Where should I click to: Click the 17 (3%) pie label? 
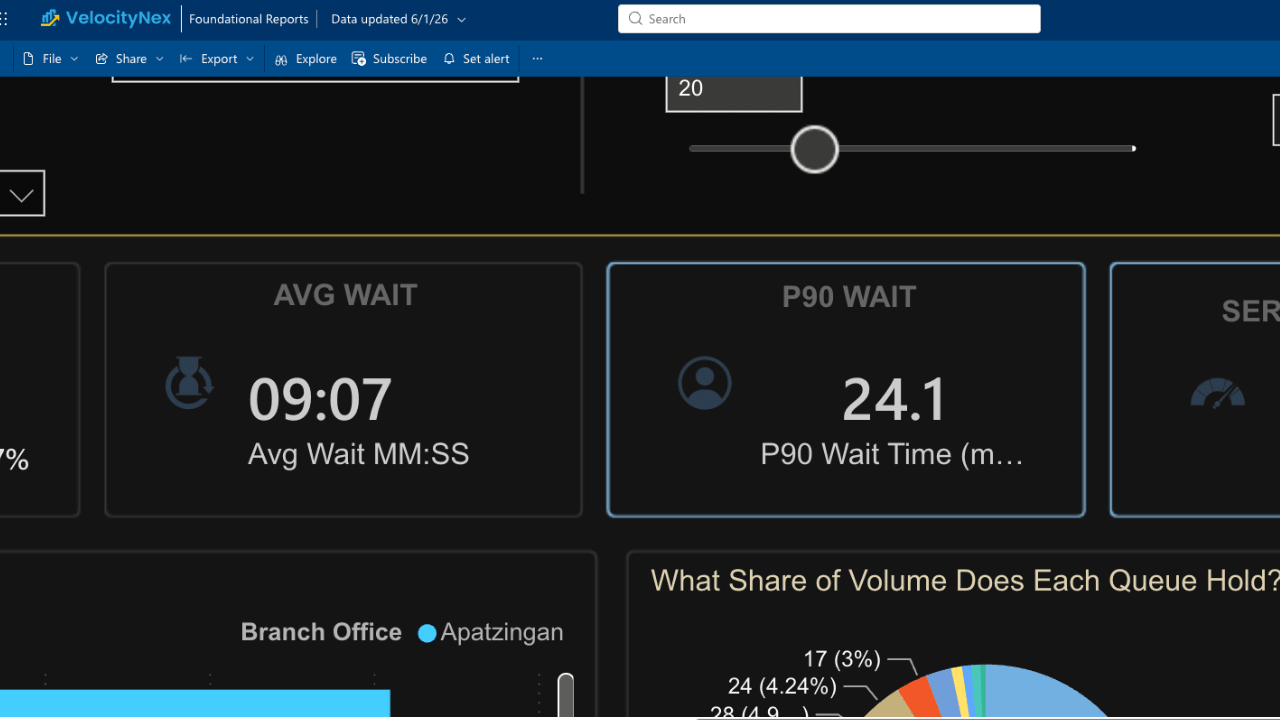point(842,660)
